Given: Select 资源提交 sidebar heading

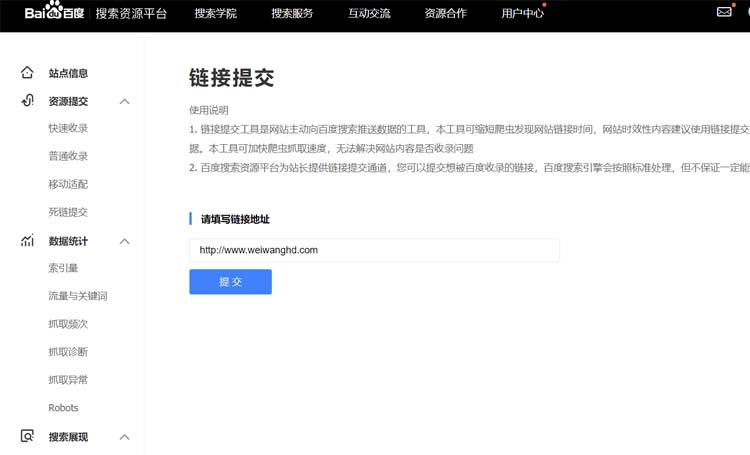Looking at the screenshot, I should point(68,101).
